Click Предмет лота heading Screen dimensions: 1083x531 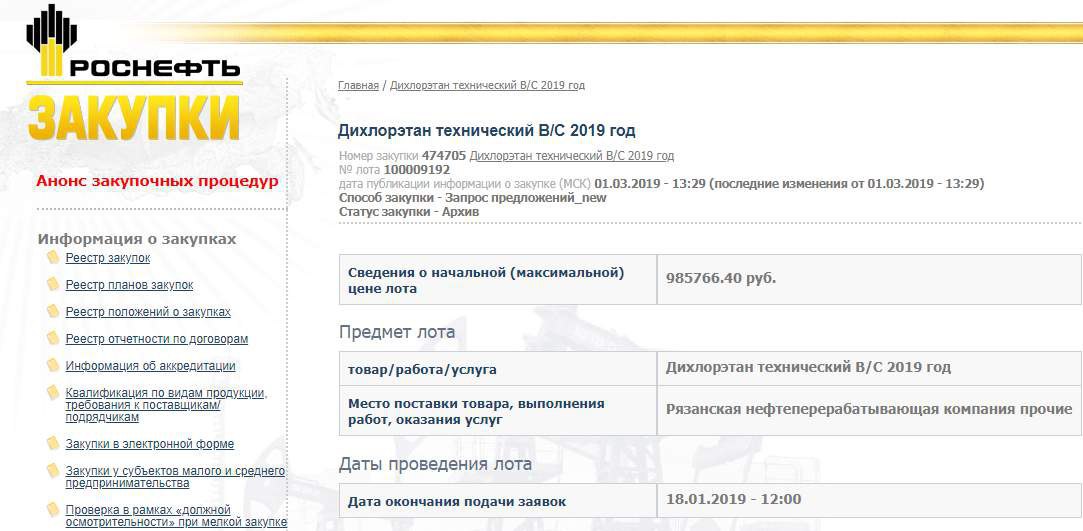click(x=396, y=332)
